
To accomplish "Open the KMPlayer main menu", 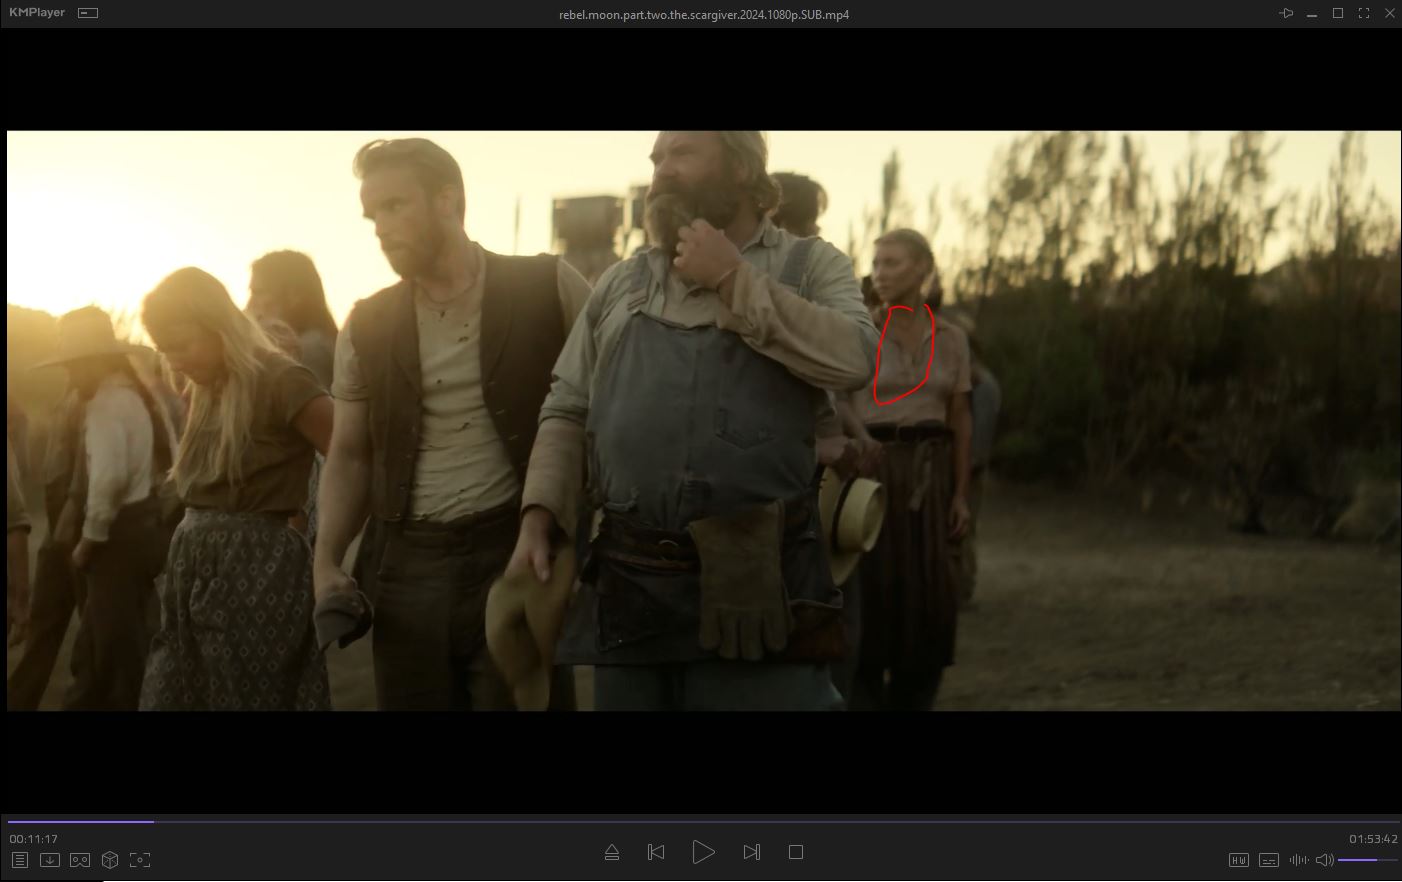I will point(37,13).
